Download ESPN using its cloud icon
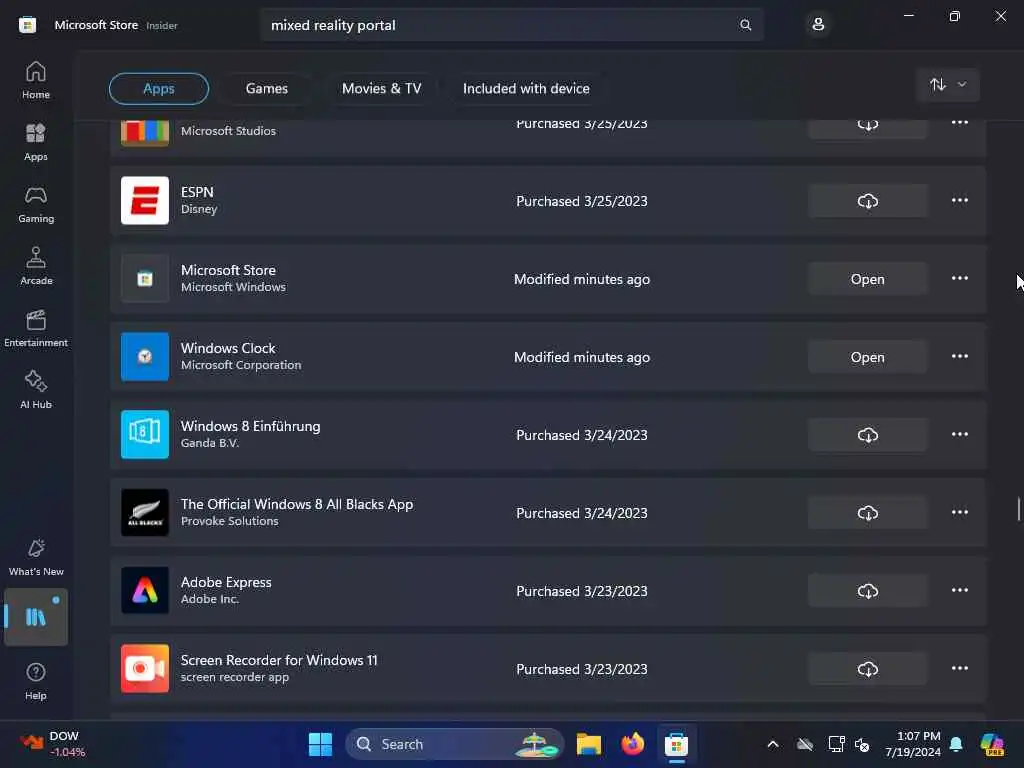Viewport: 1024px width, 768px height. point(867,201)
